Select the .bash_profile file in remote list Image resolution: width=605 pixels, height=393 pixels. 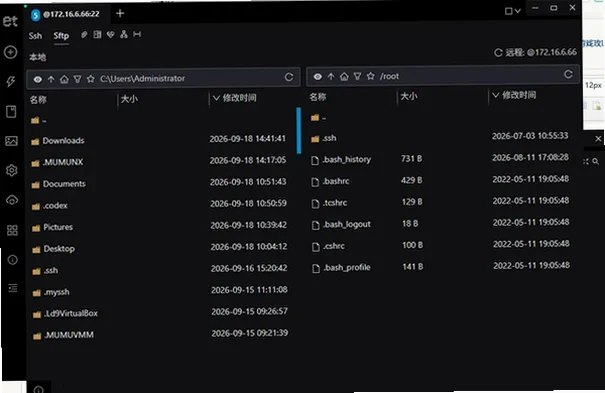tap(443, 267)
